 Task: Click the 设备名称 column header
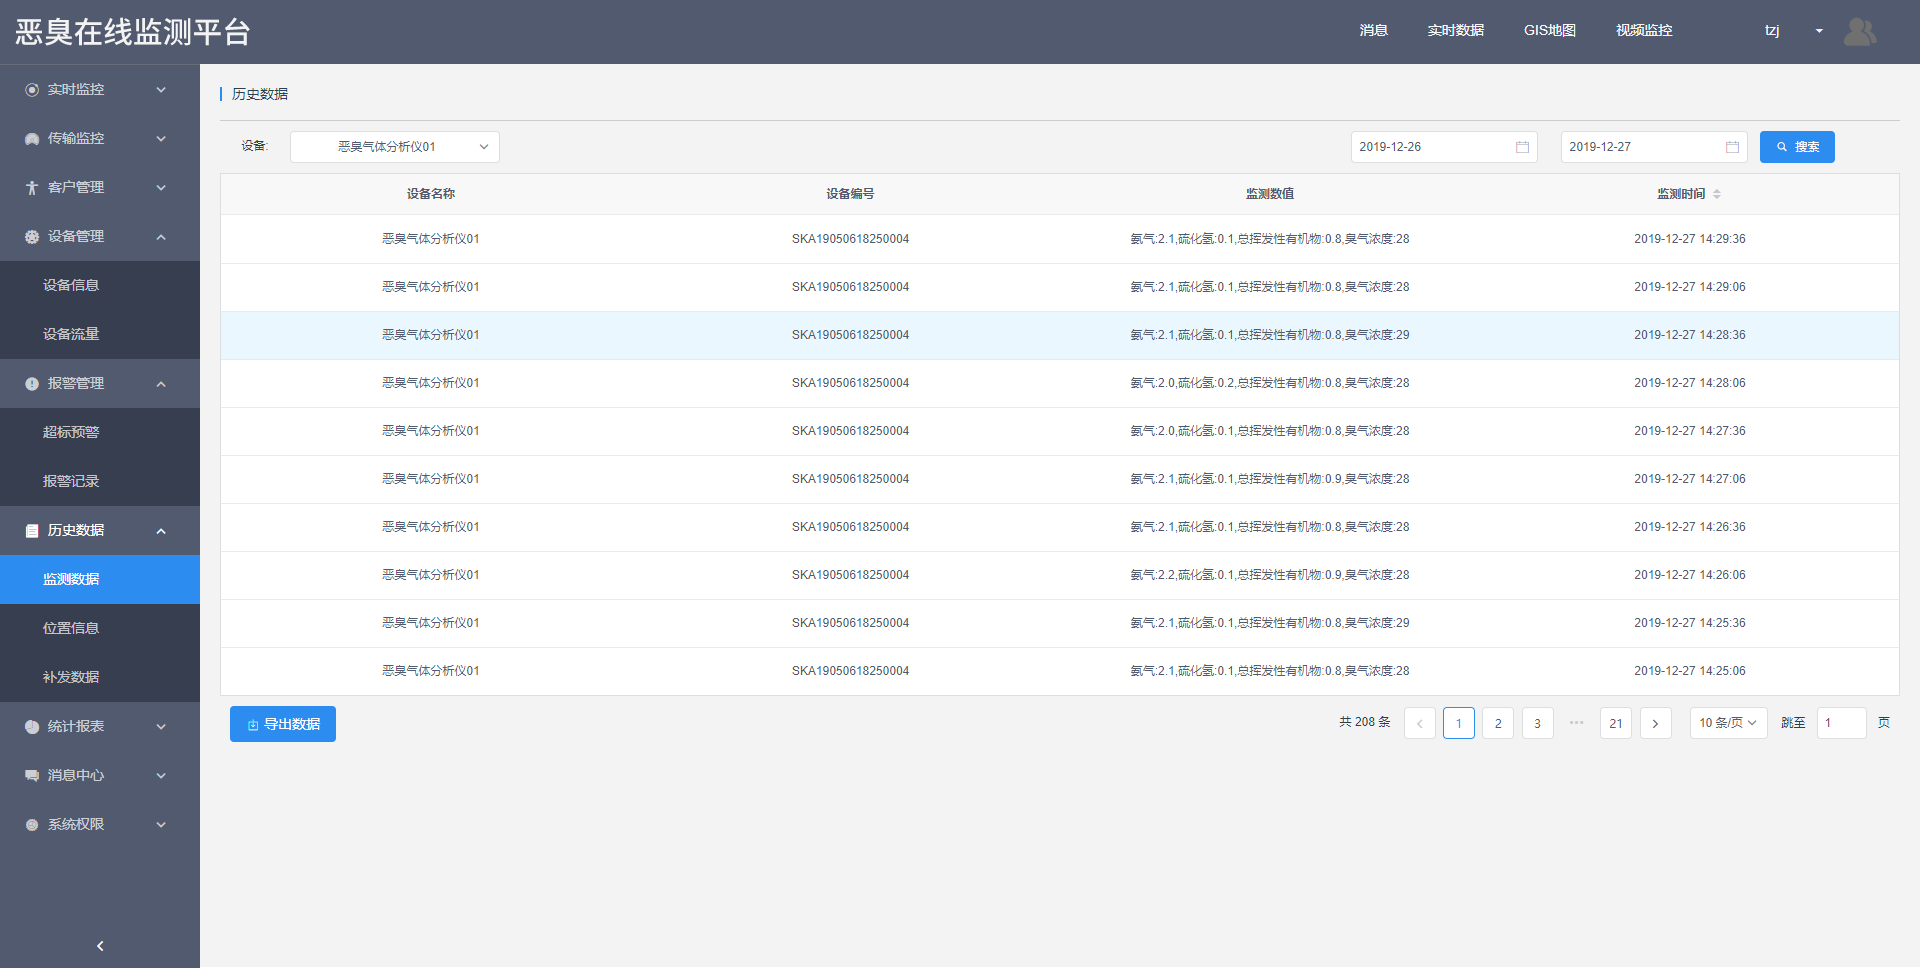pos(431,194)
